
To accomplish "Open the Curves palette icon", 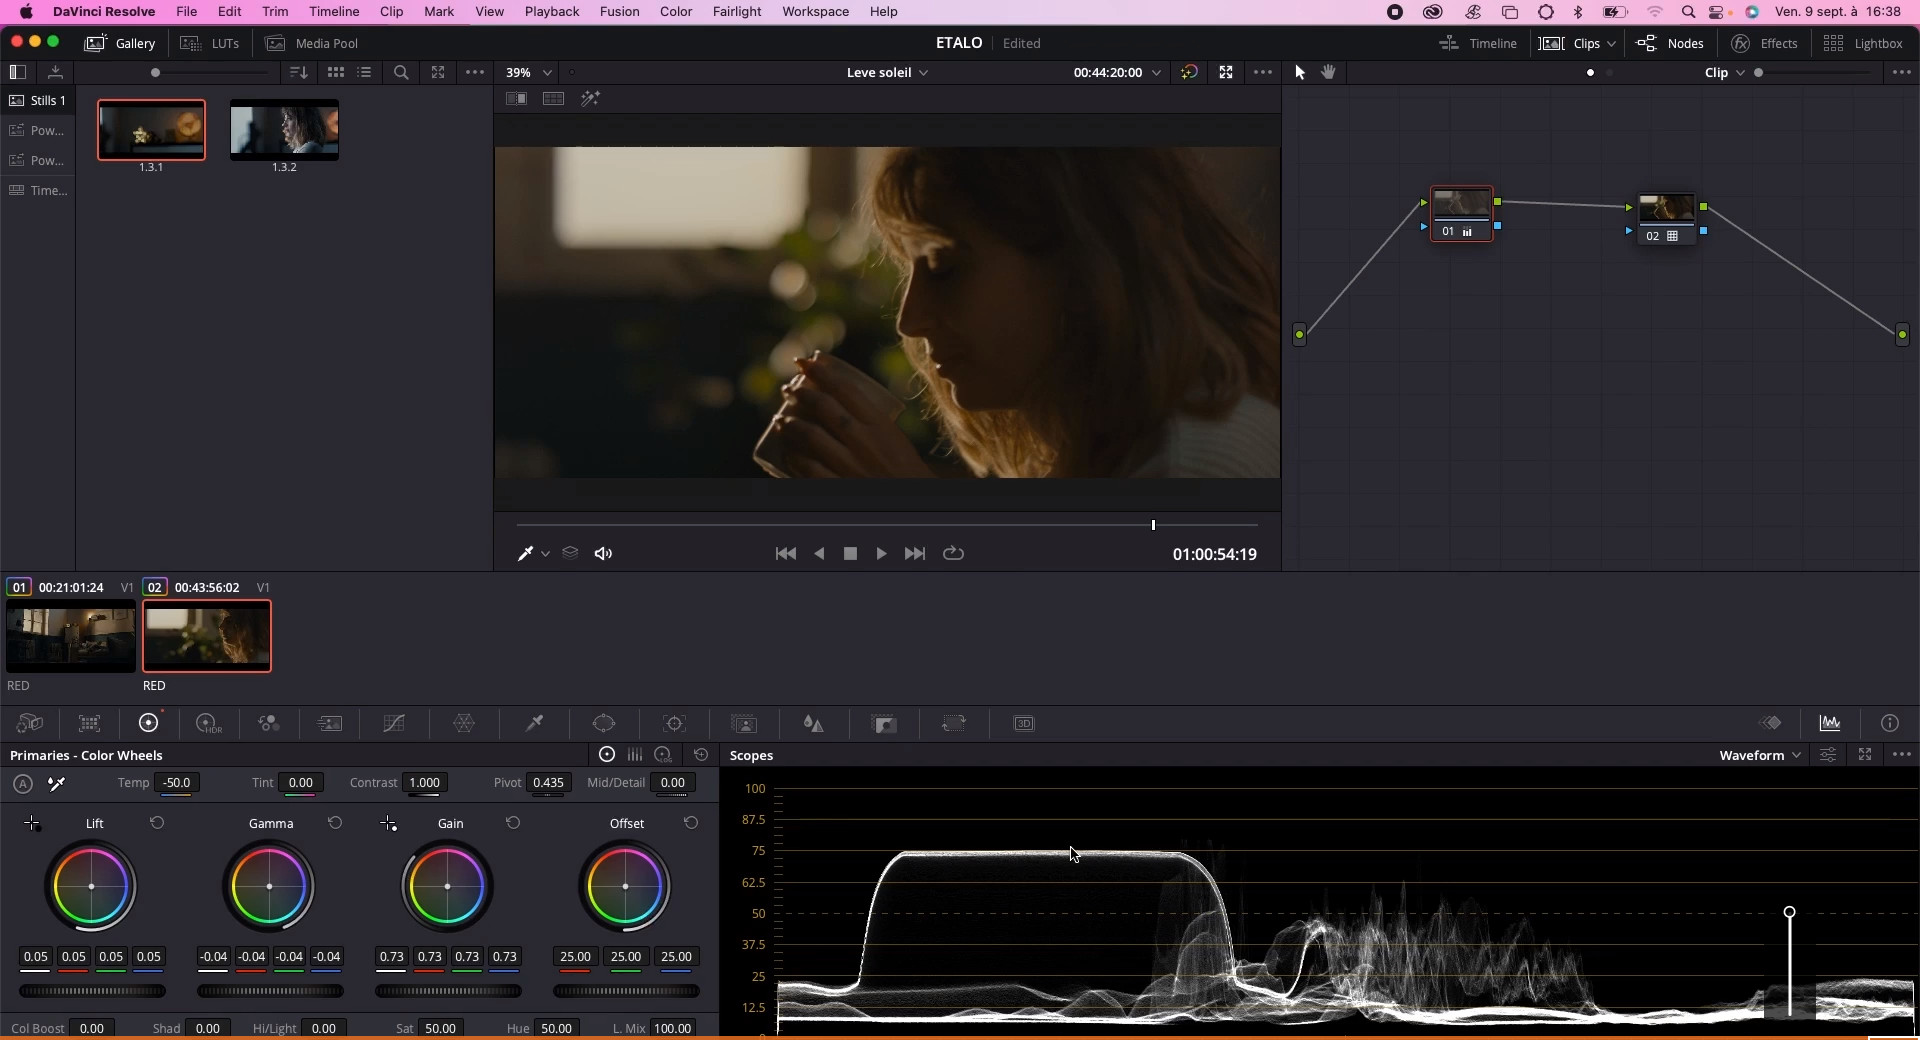I will [x=394, y=724].
